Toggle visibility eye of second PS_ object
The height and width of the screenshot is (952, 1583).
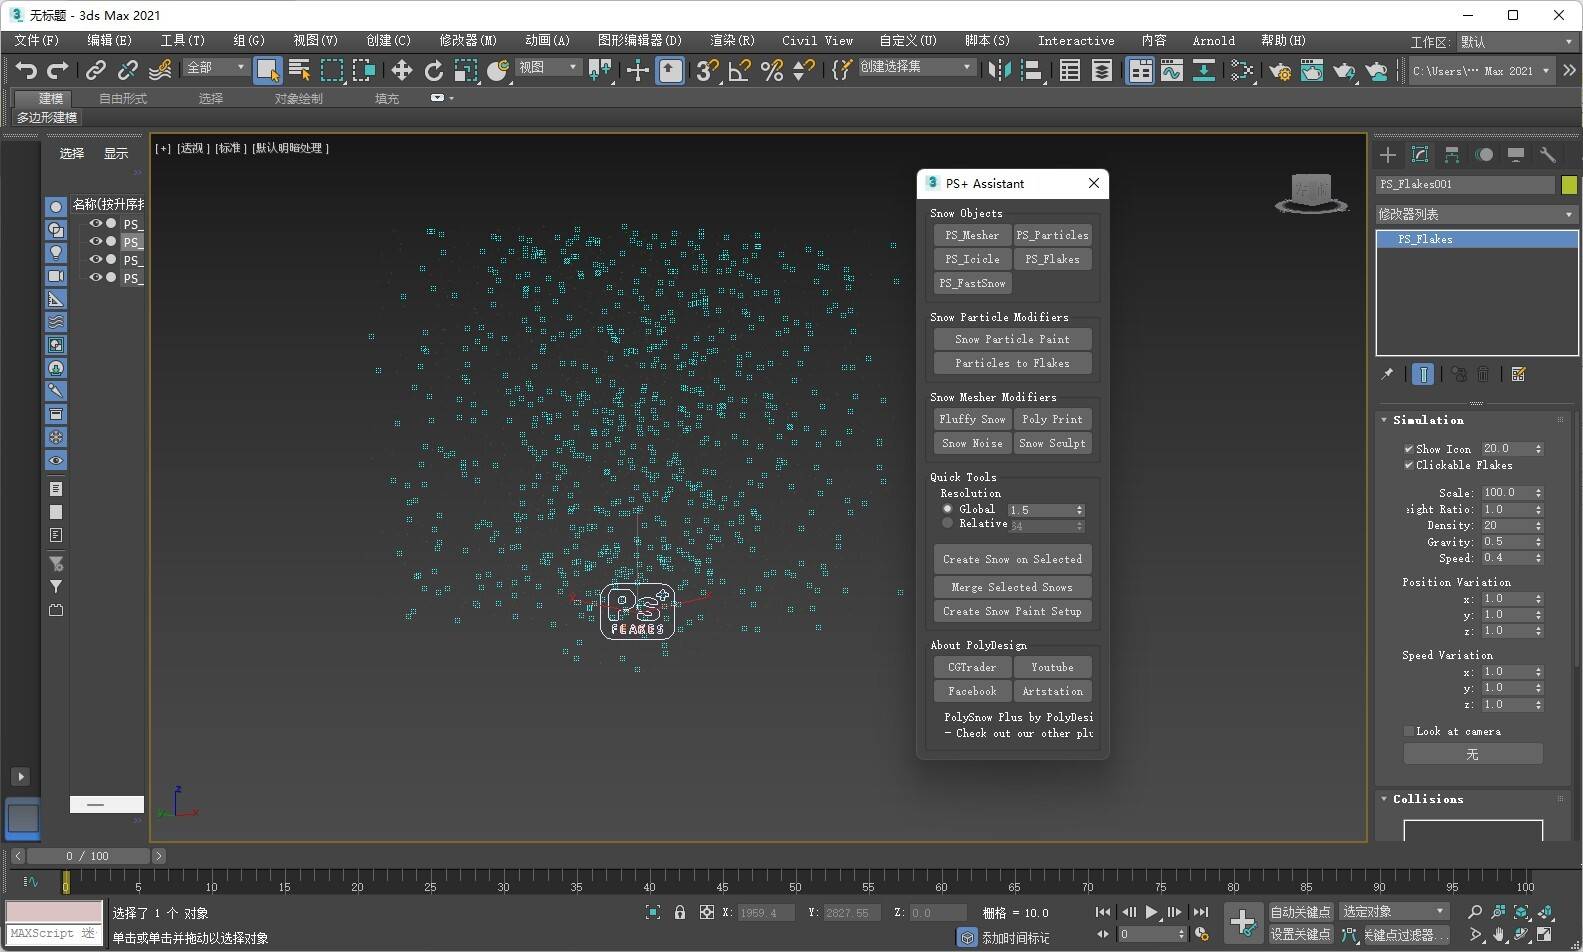tap(96, 242)
